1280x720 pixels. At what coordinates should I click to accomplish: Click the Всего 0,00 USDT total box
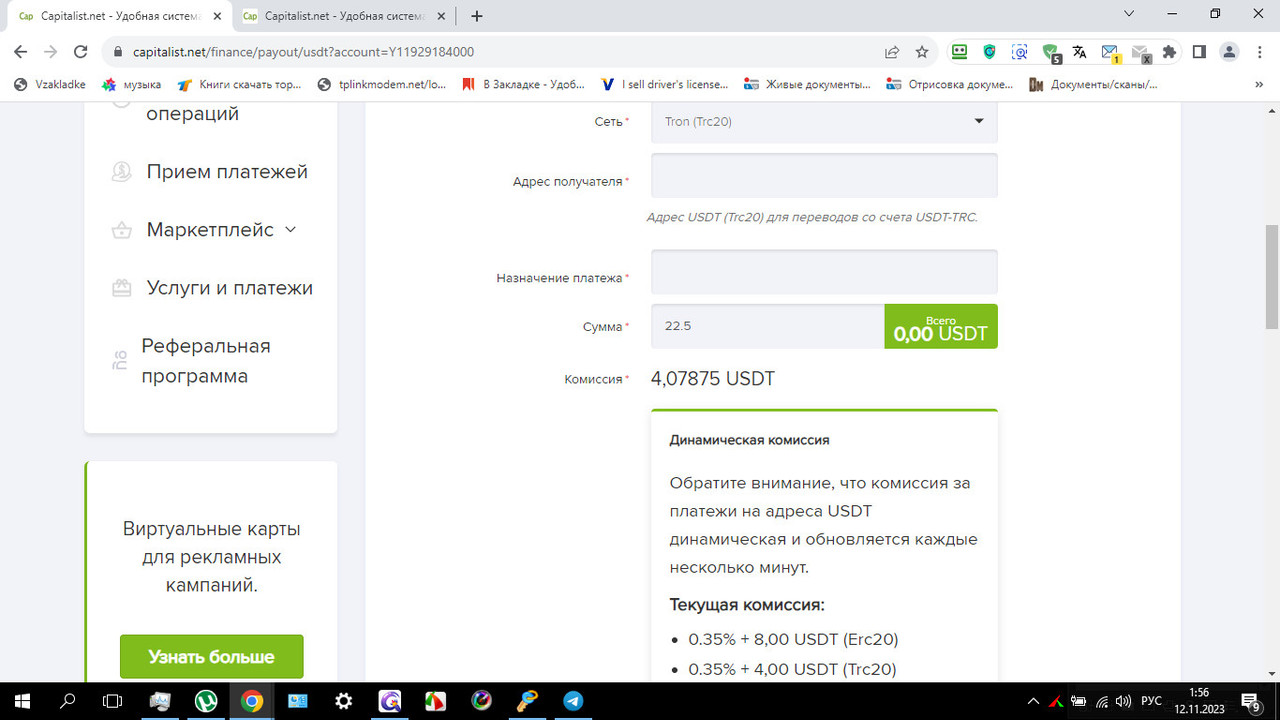pyautogui.click(x=941, y=326)
